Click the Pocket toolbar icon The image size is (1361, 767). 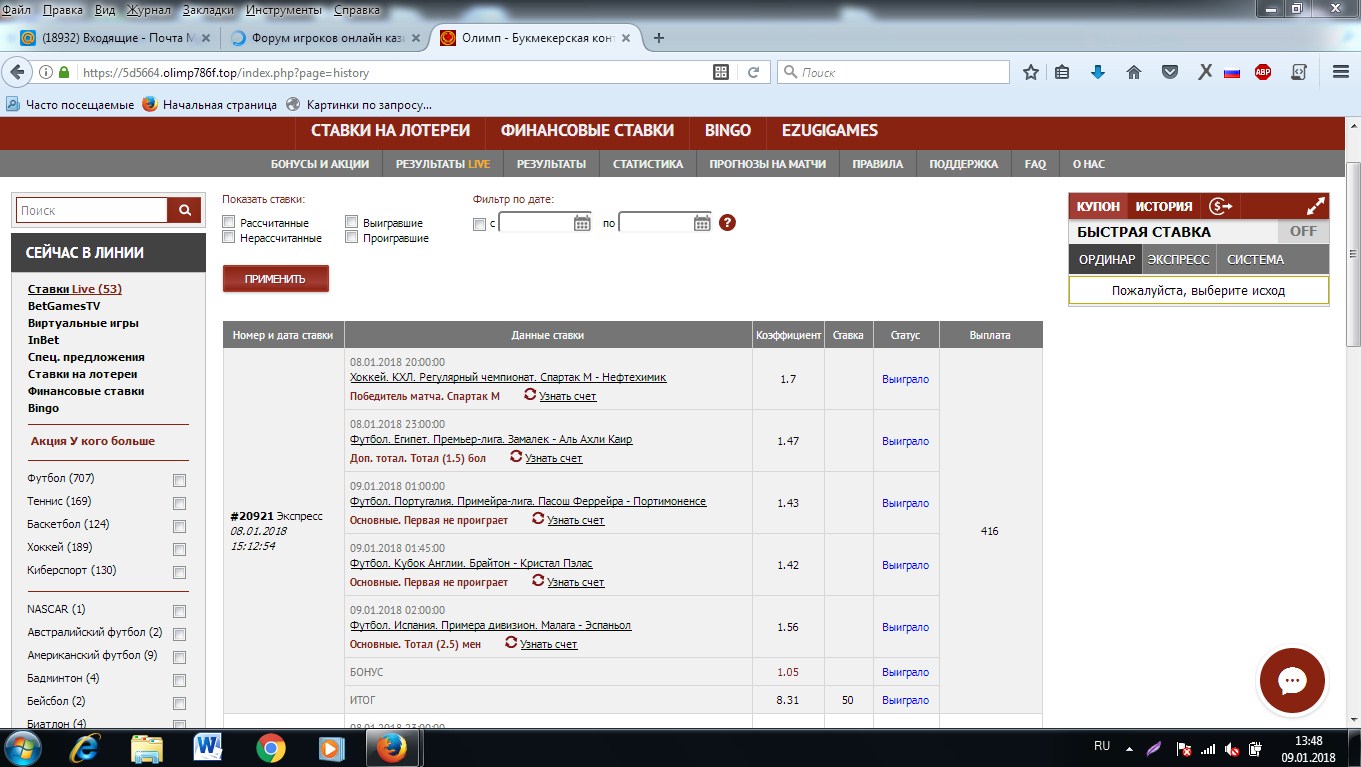(1169, 72)
